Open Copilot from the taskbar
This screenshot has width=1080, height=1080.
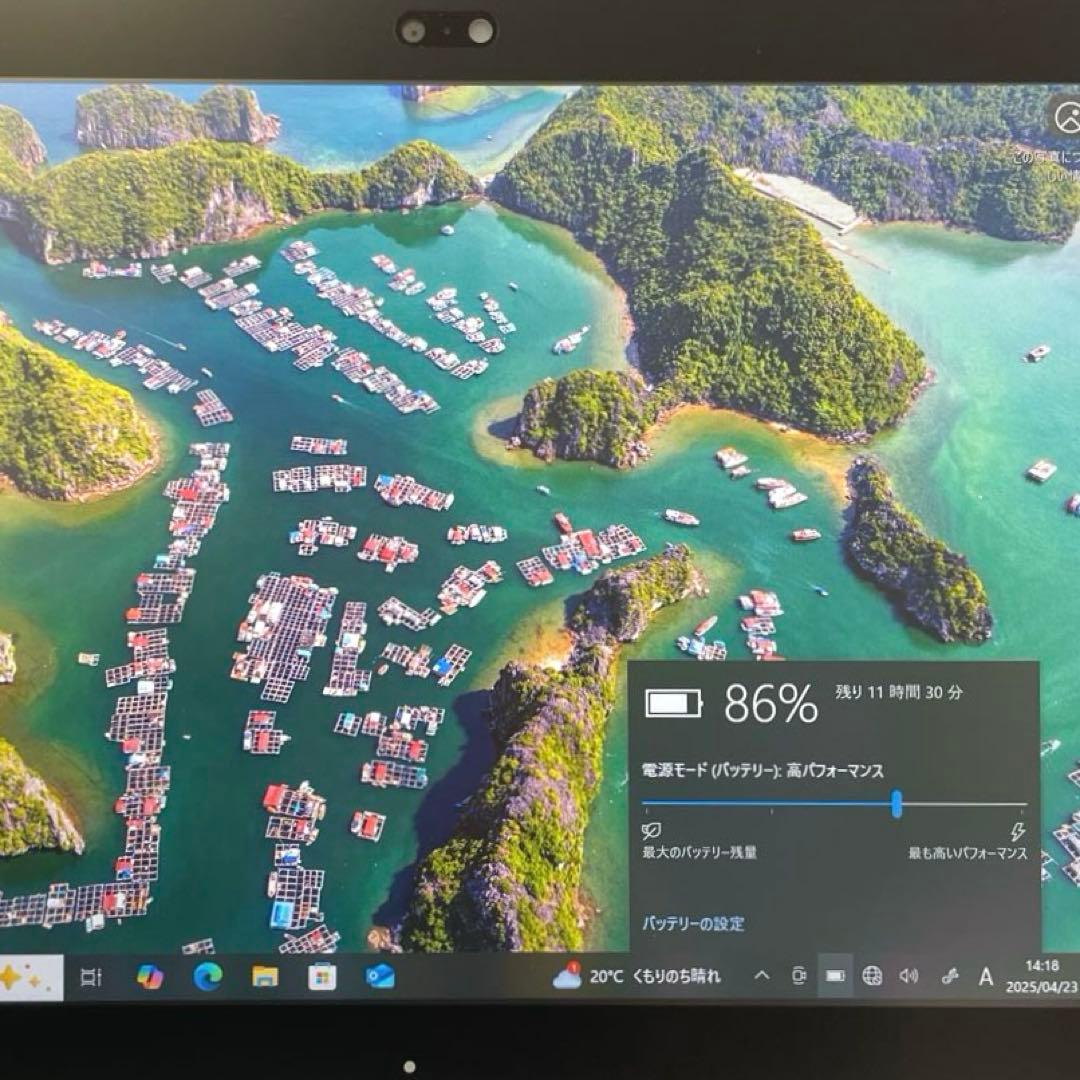(x=150, y=977)
